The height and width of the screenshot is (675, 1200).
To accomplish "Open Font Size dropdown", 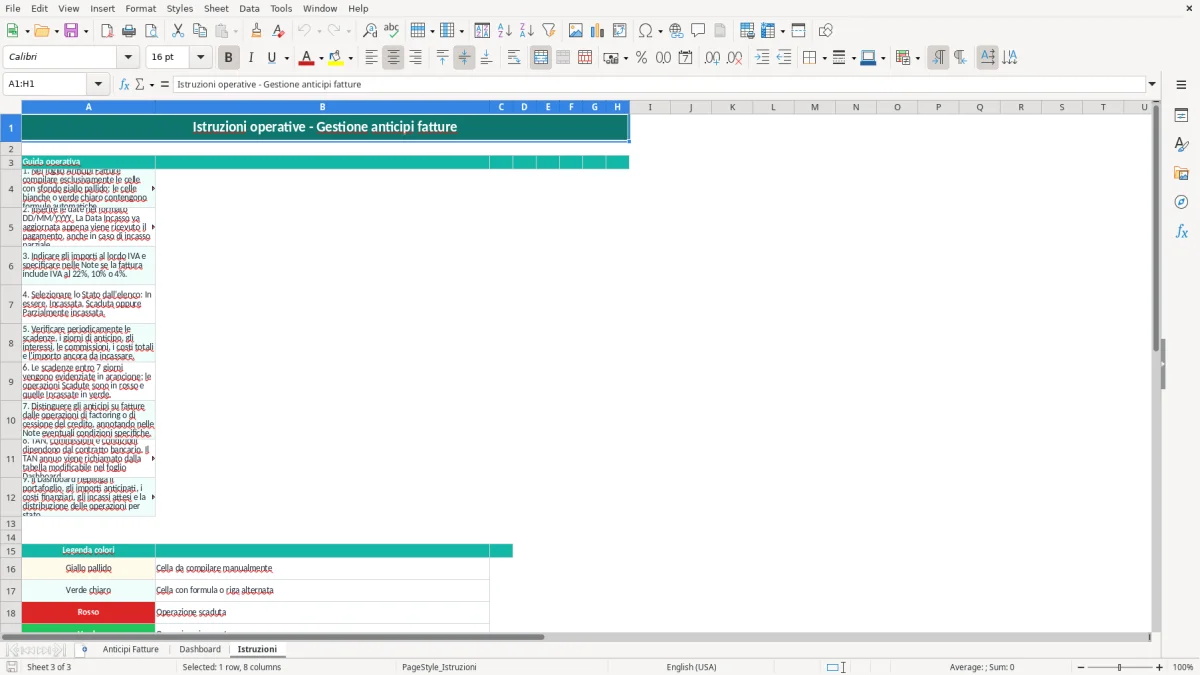I will click(201, 58).
